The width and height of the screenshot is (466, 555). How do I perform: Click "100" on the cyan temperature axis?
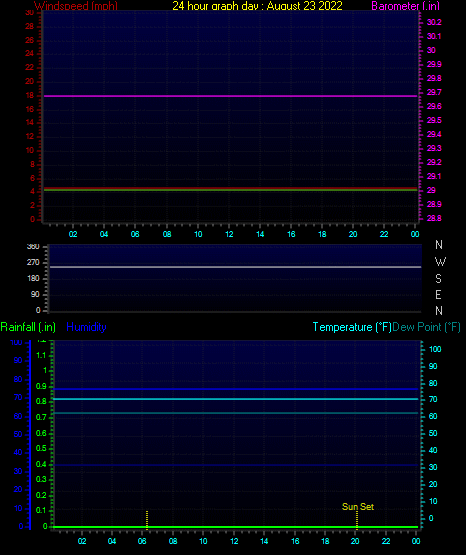435,349
